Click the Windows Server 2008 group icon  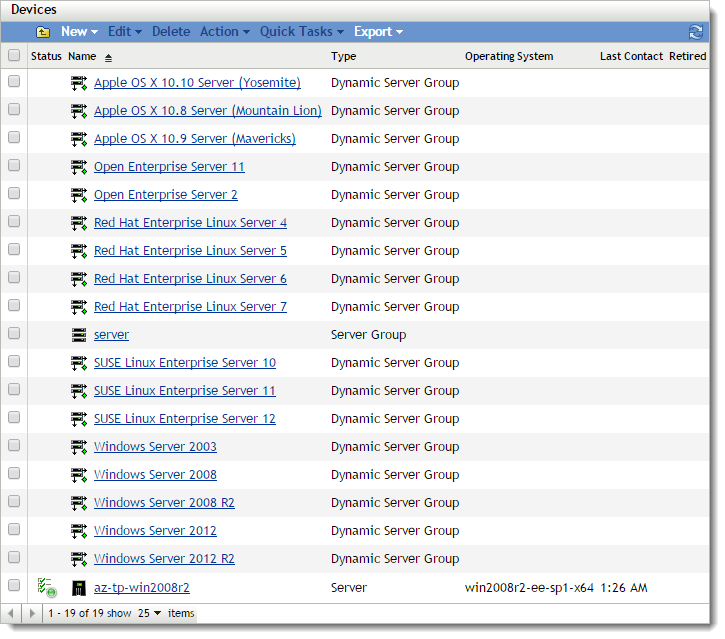79,475
